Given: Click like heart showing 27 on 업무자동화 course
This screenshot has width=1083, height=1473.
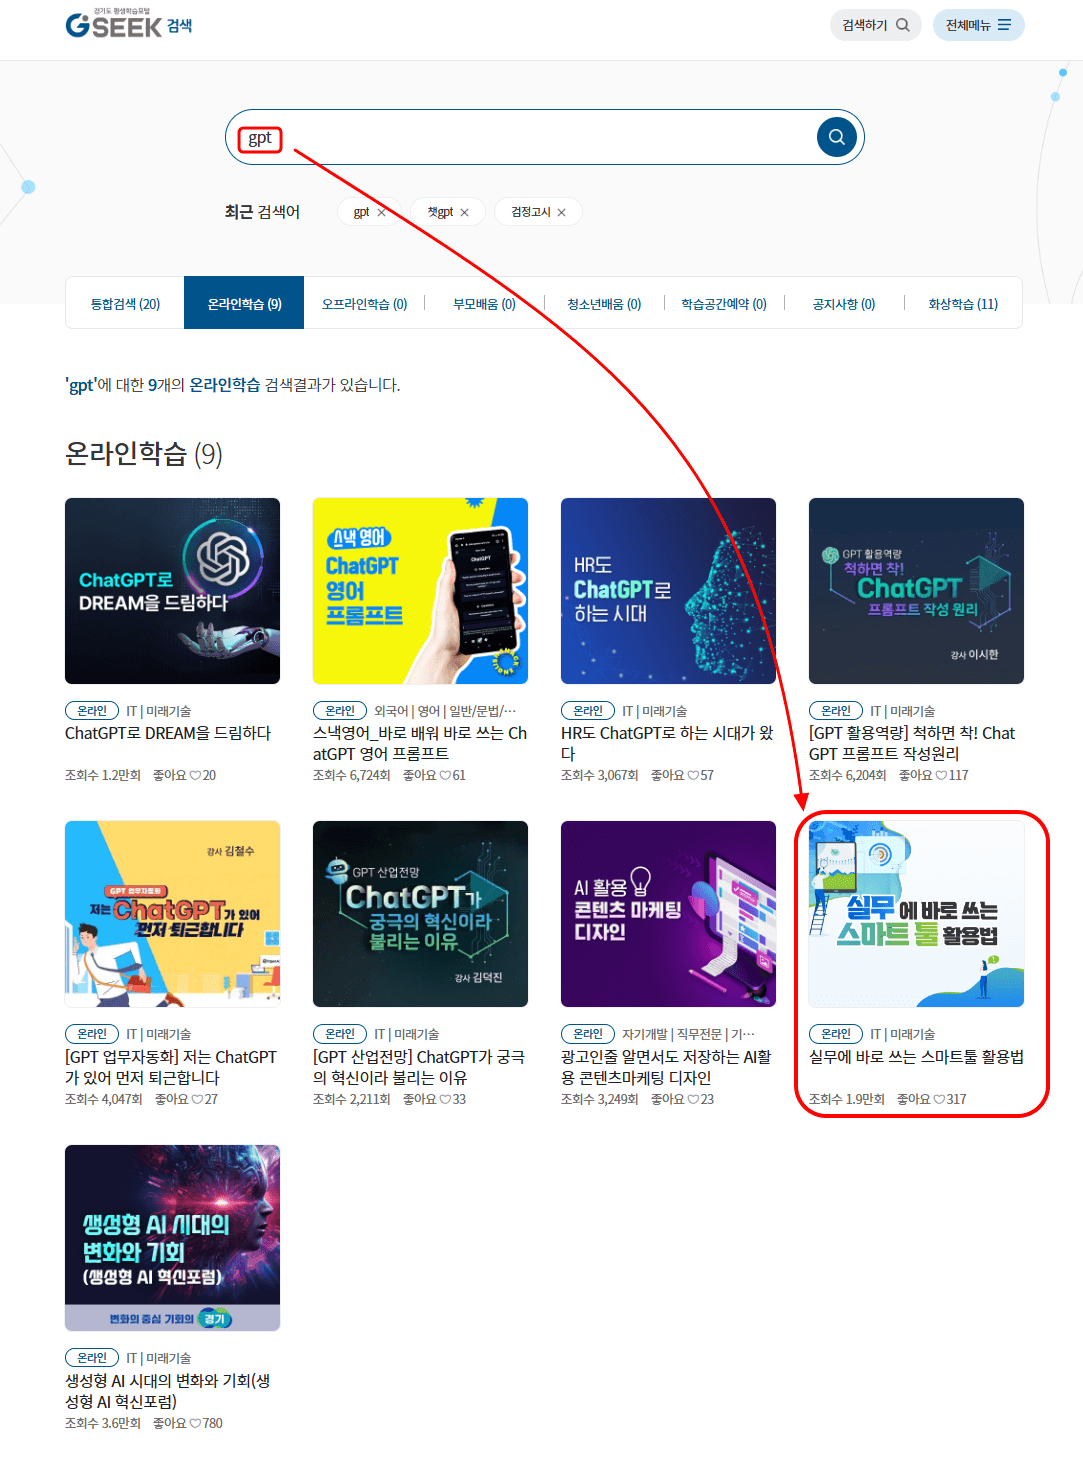Looking at the screenshot, I should click(x=197, y=1099).
